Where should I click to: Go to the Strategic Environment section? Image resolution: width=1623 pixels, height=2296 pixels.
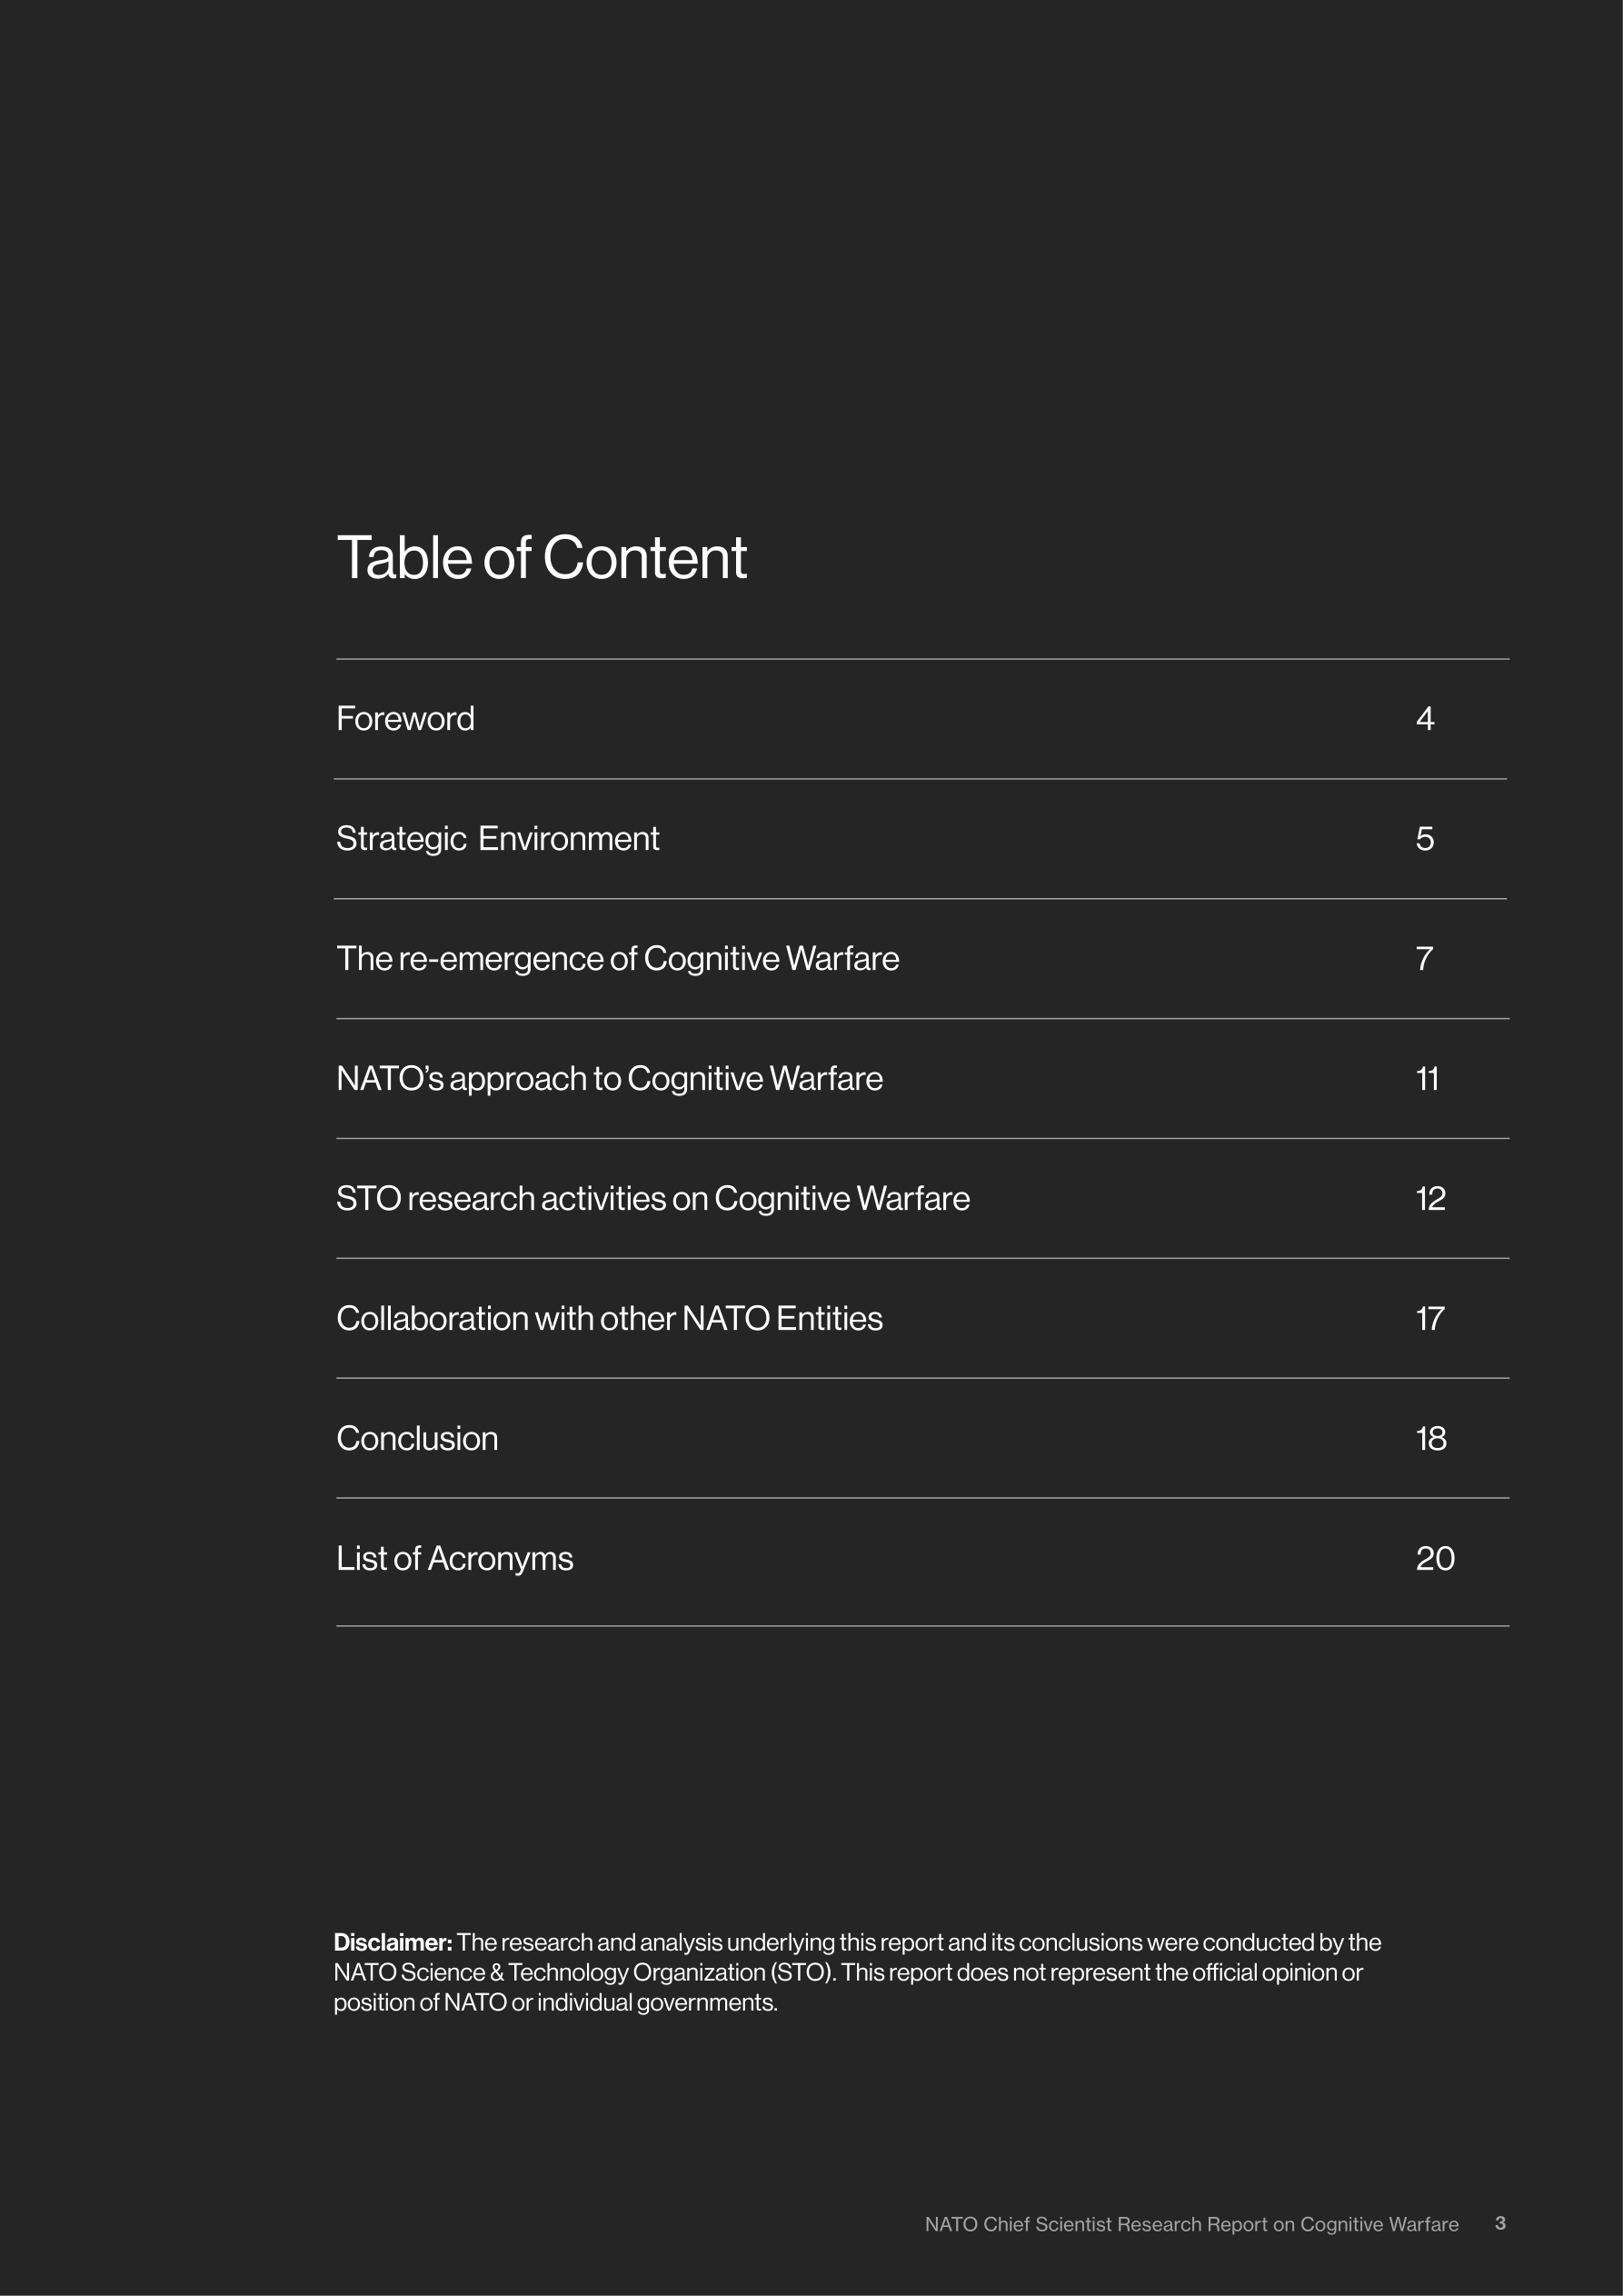coord(497,839)
